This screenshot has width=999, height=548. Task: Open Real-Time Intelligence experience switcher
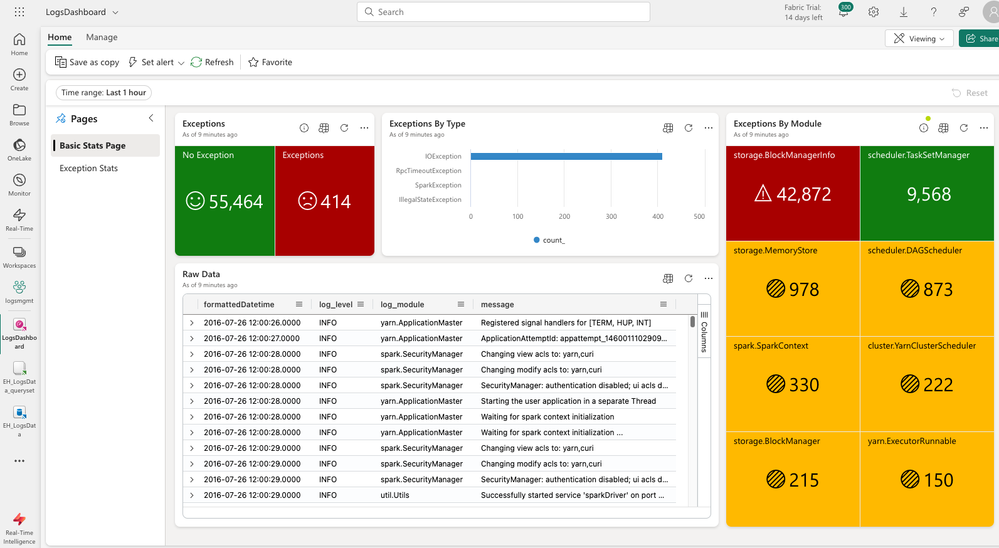19,528
